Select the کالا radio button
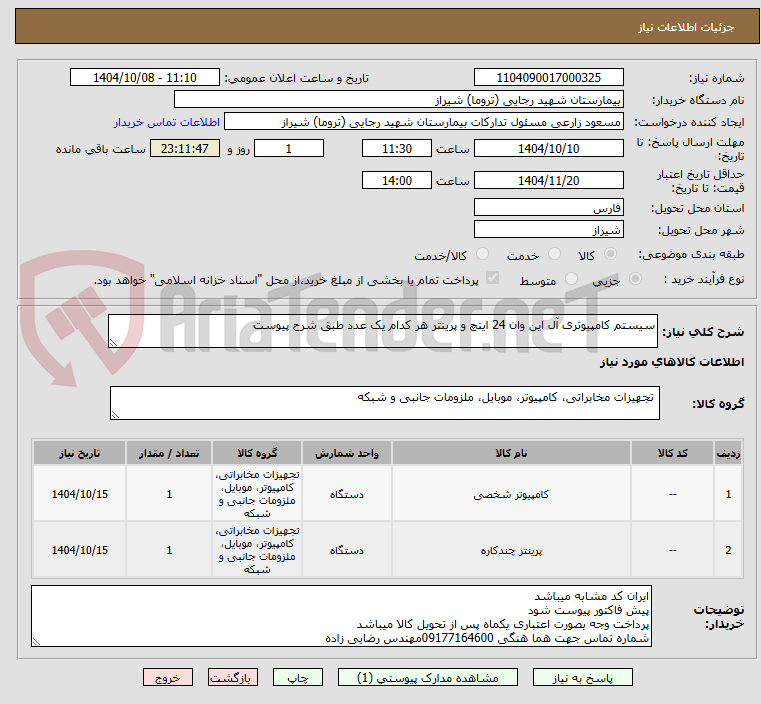 click(x=611, y=254)
